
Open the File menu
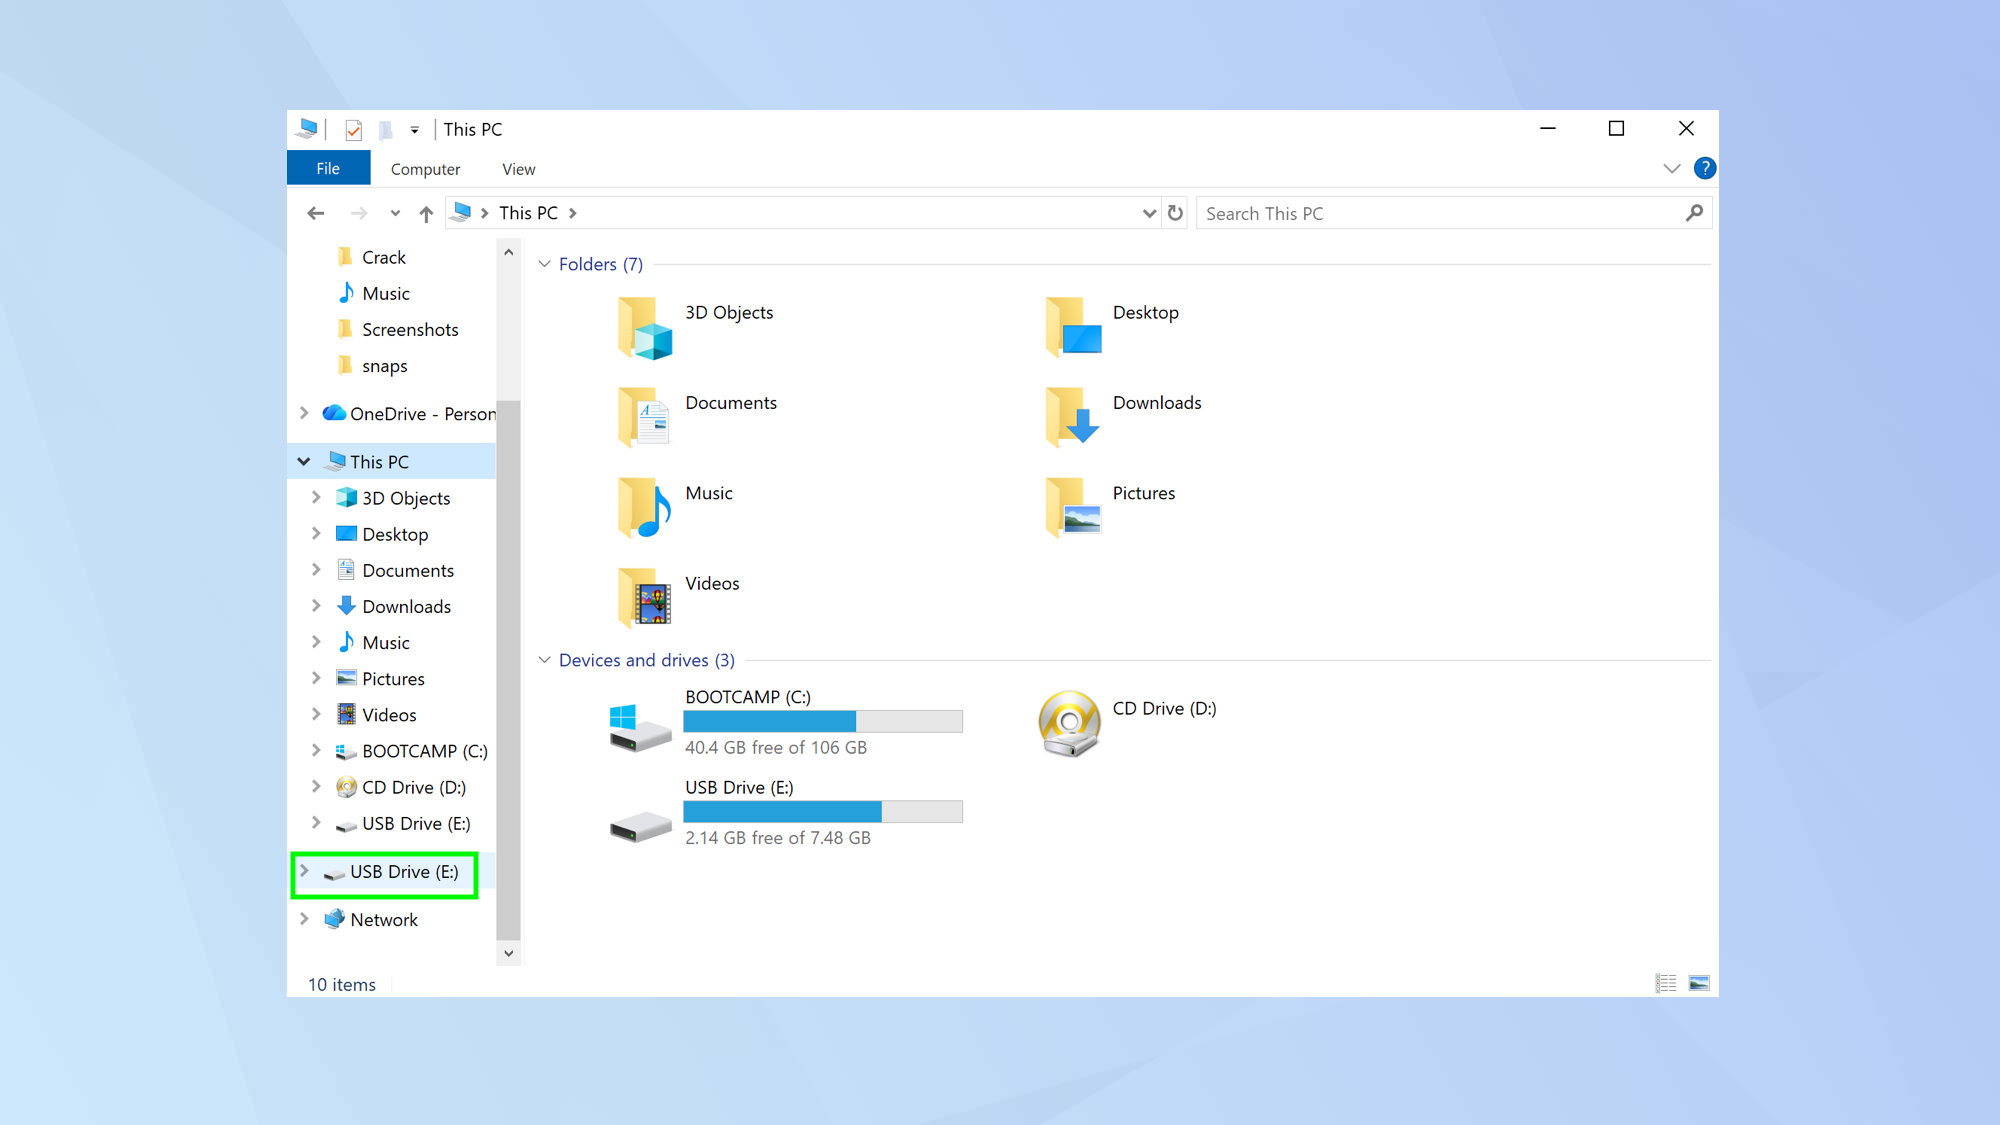pos(328,167)
